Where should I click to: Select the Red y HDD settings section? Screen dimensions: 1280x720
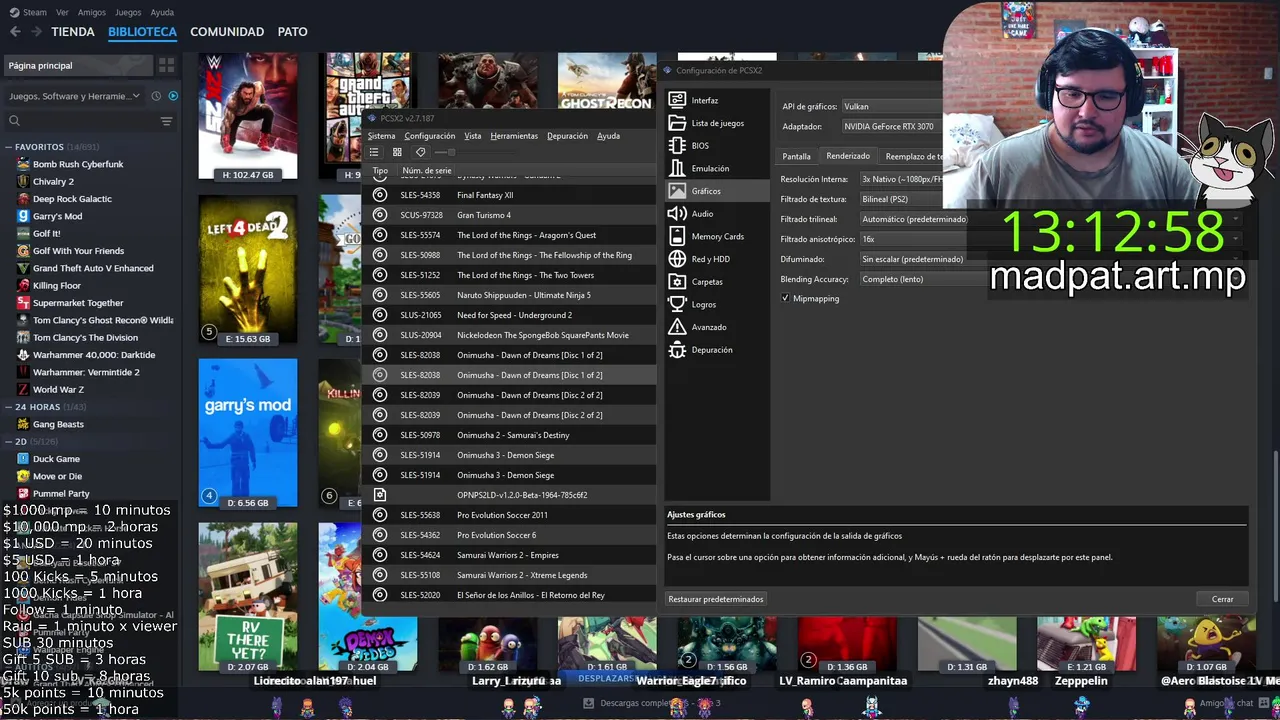point(717,259)
